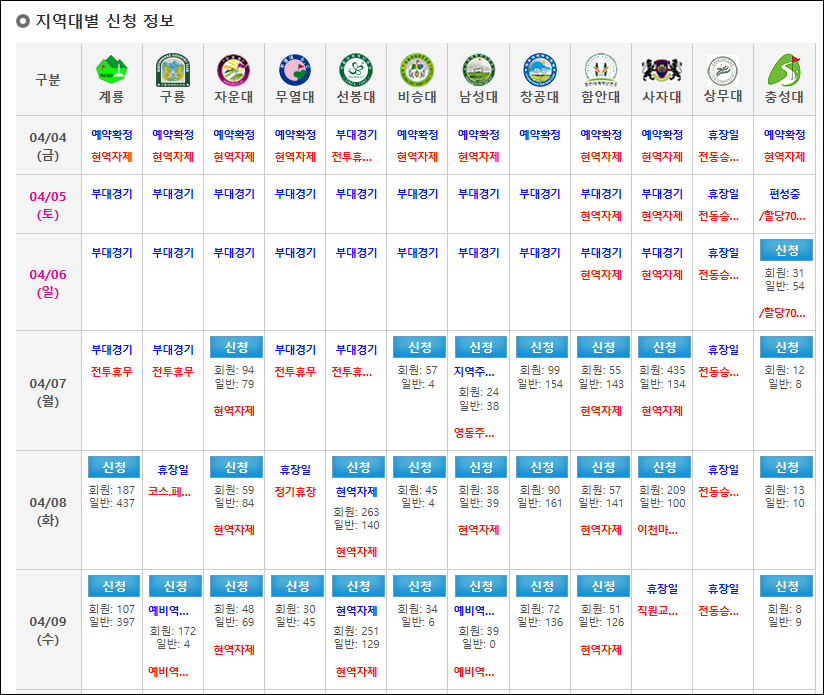This screenshot has height=695, width=824.
Task: Click the 함안대 course logo
Action: [x=601, y=70]
